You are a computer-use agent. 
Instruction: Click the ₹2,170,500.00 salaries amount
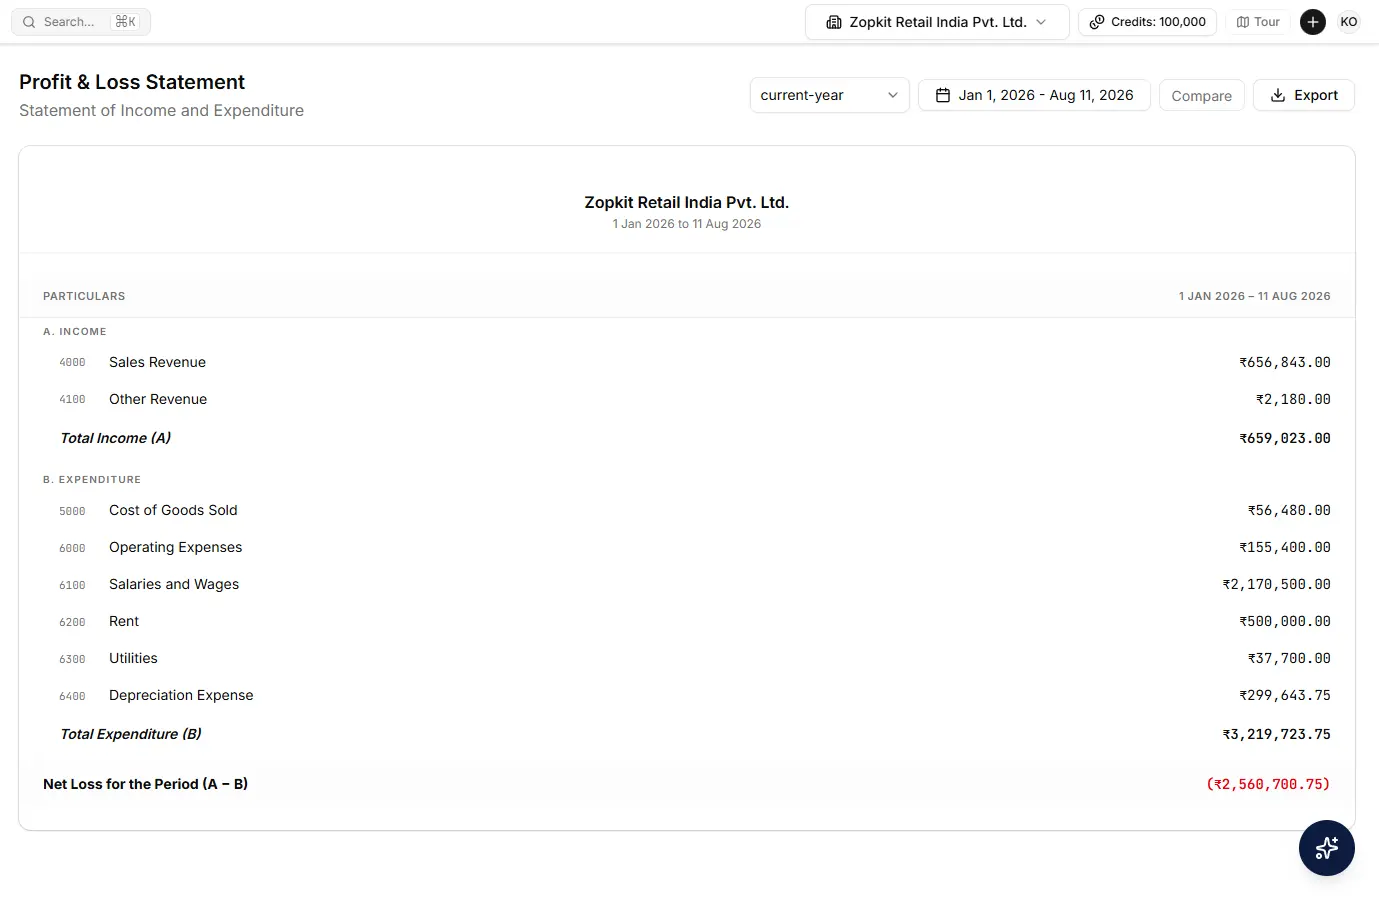(x=1276, y=584)
